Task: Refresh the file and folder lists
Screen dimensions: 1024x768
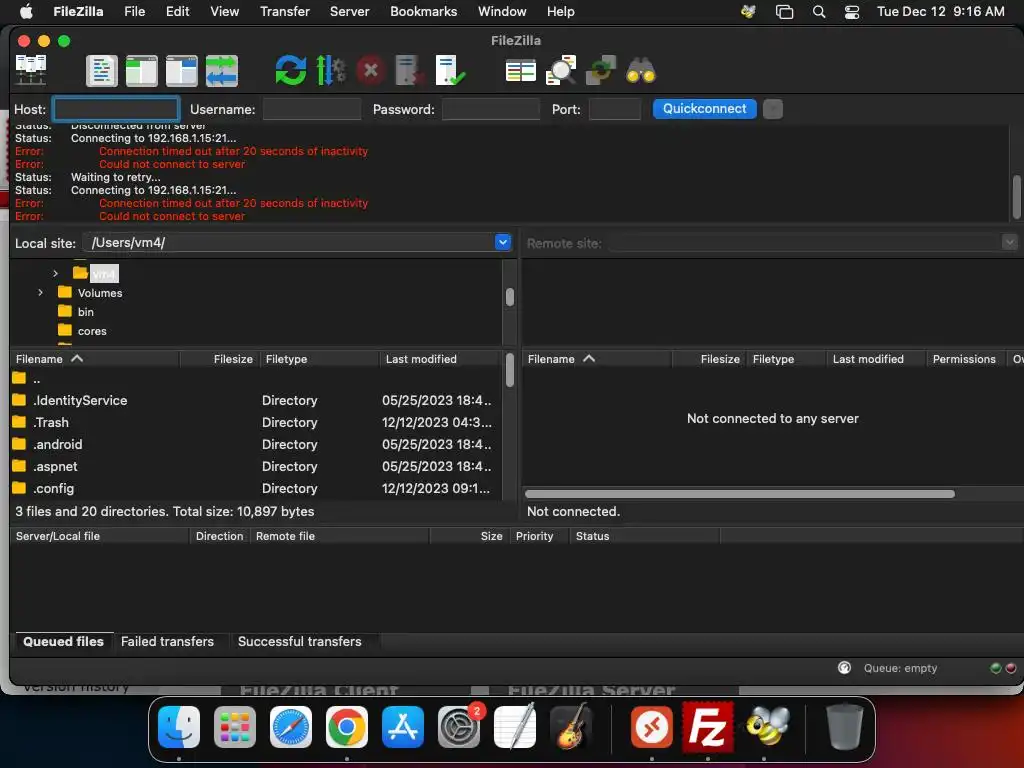Action: pos(291,71)
